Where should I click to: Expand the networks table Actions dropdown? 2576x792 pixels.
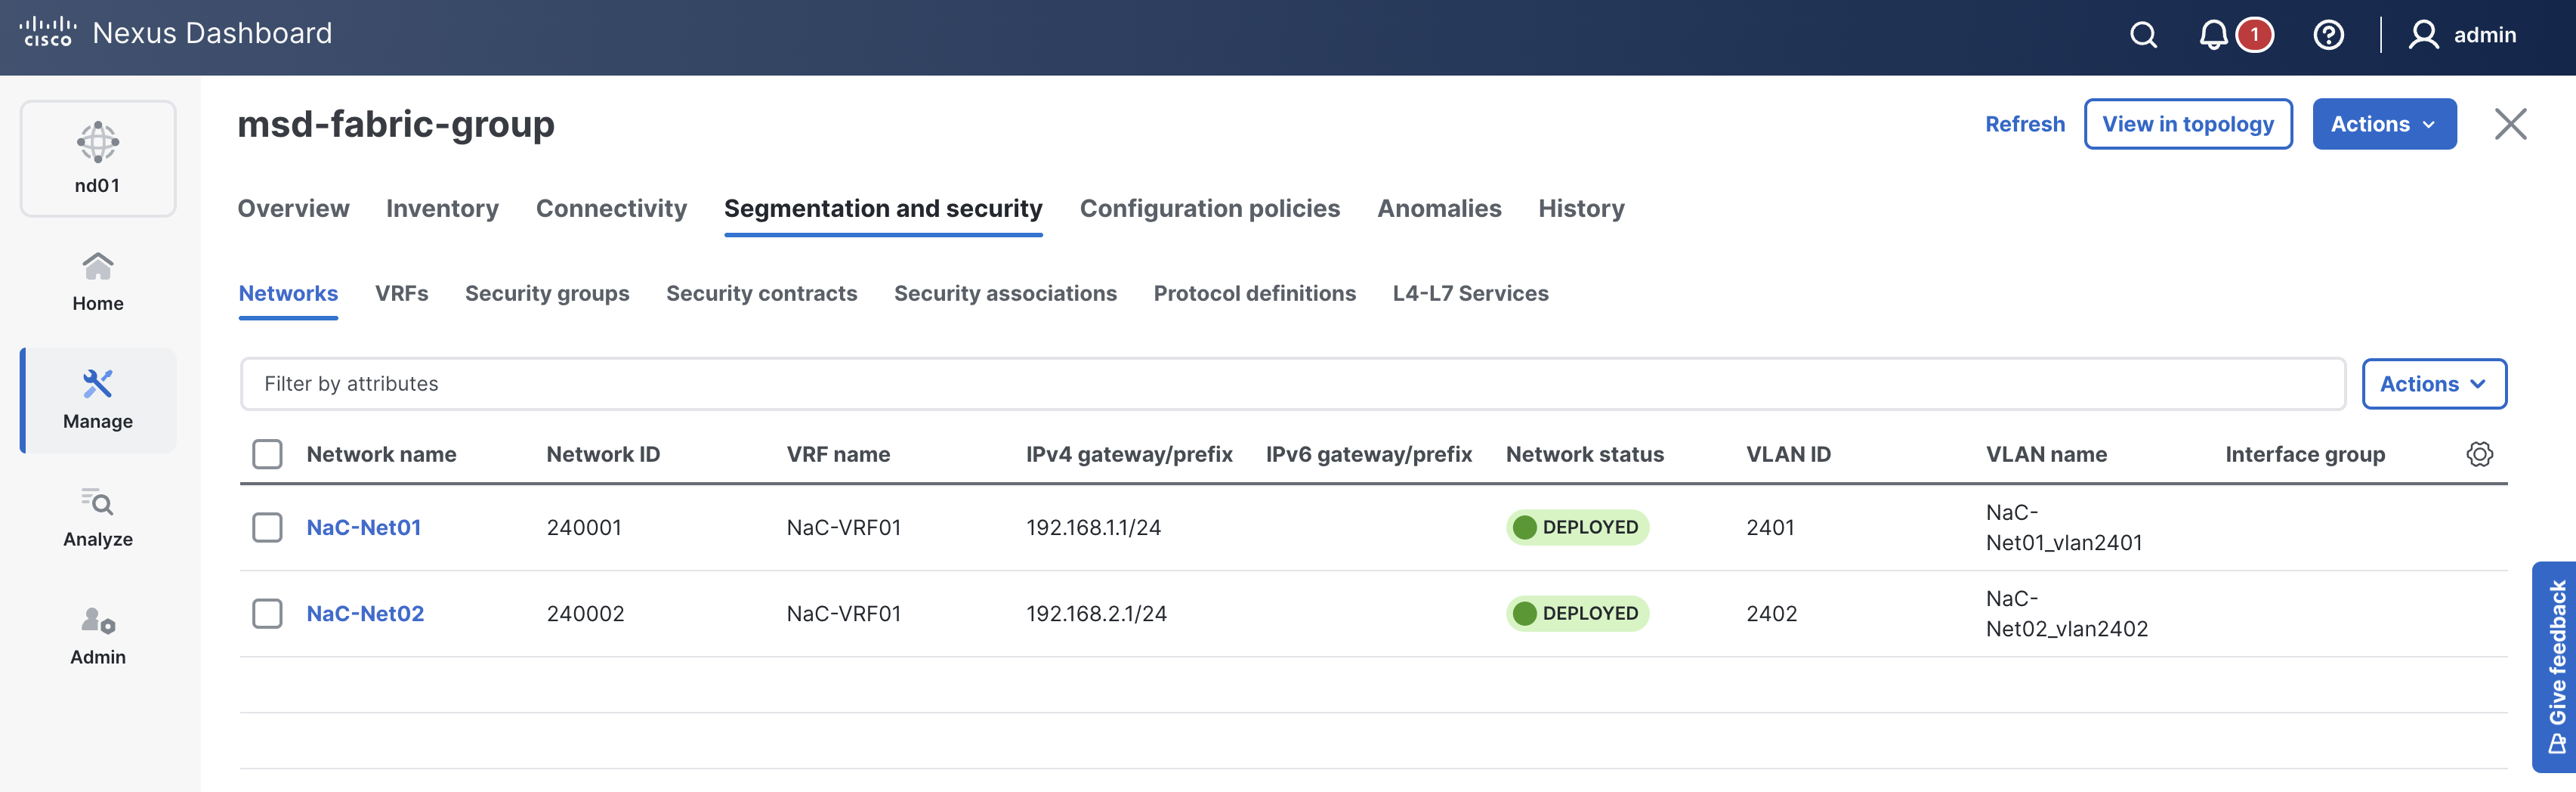coord(2433,384)
